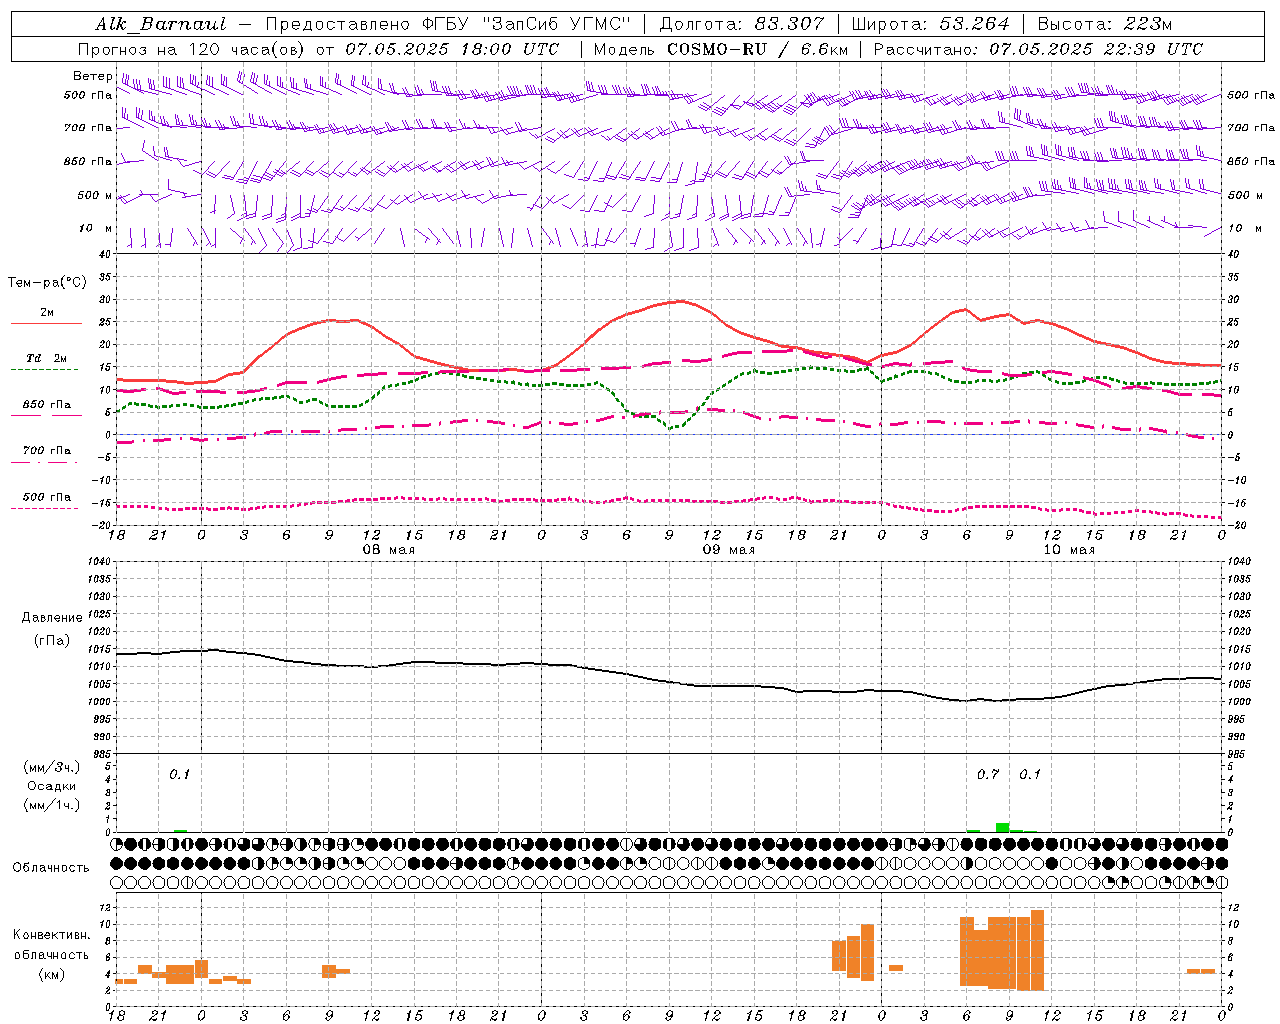Click the tallest orange convective cloud bar
Image resolution: width=1280 pixels, height=1024 pixels.
(1037, 950)
